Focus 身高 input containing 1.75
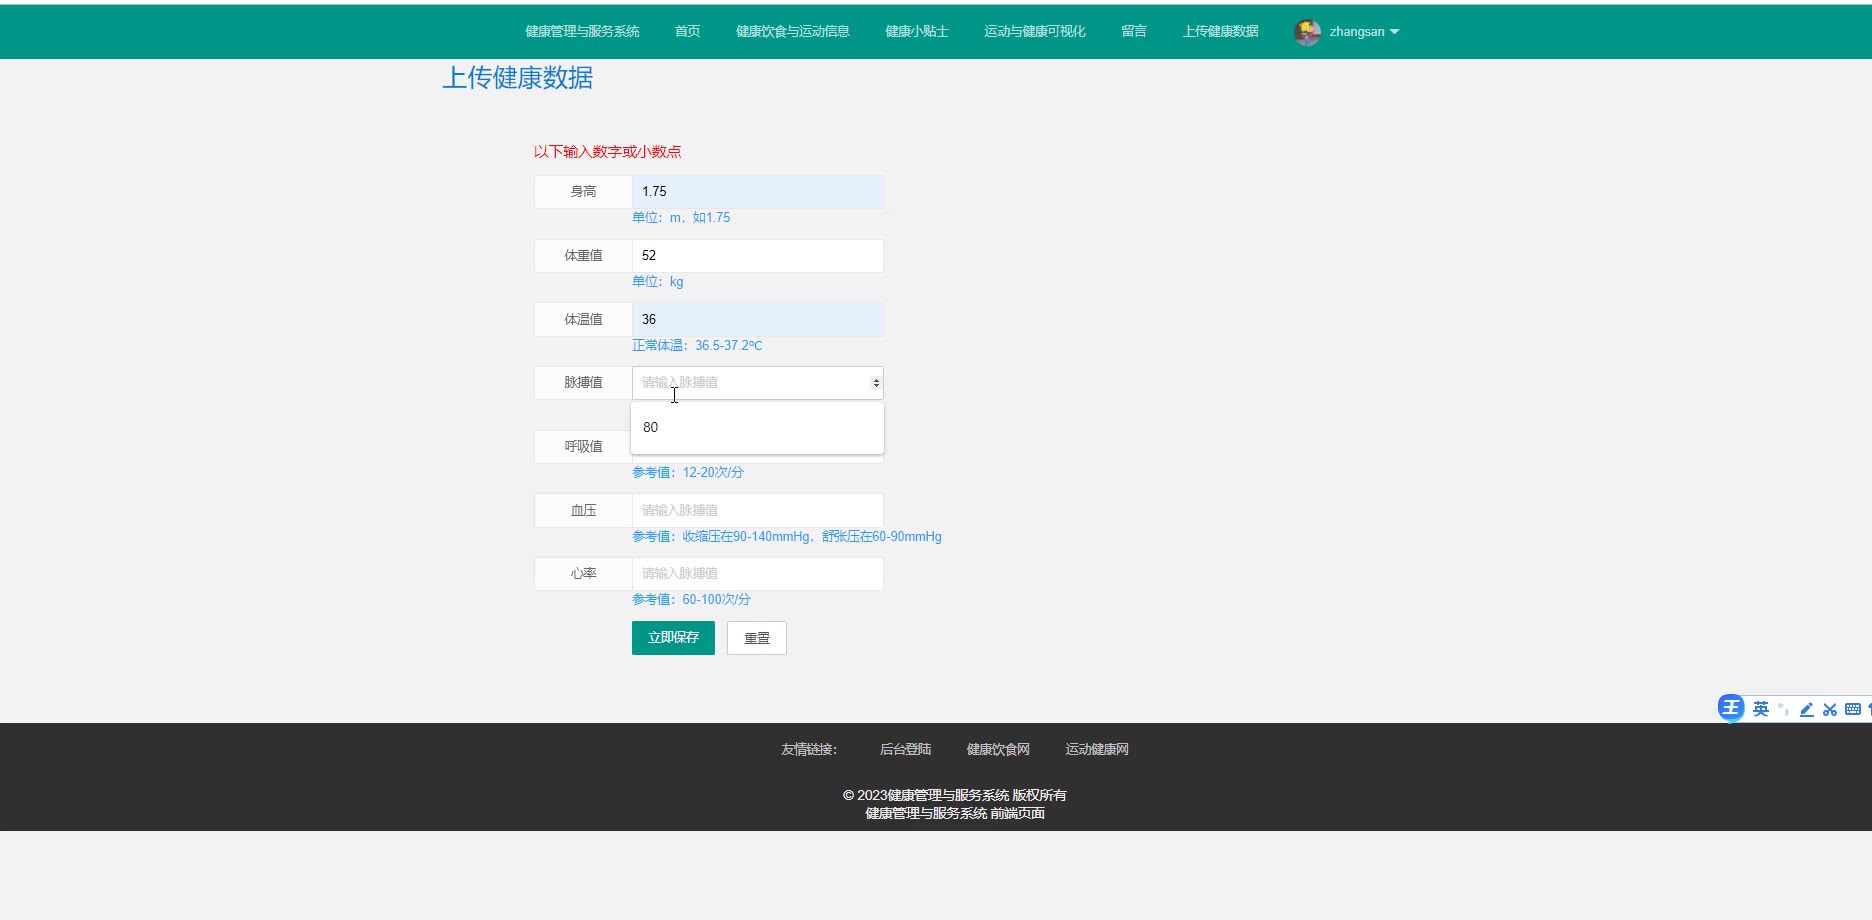The width and height of the screenshot is (1872, 920). click(758, 192)
